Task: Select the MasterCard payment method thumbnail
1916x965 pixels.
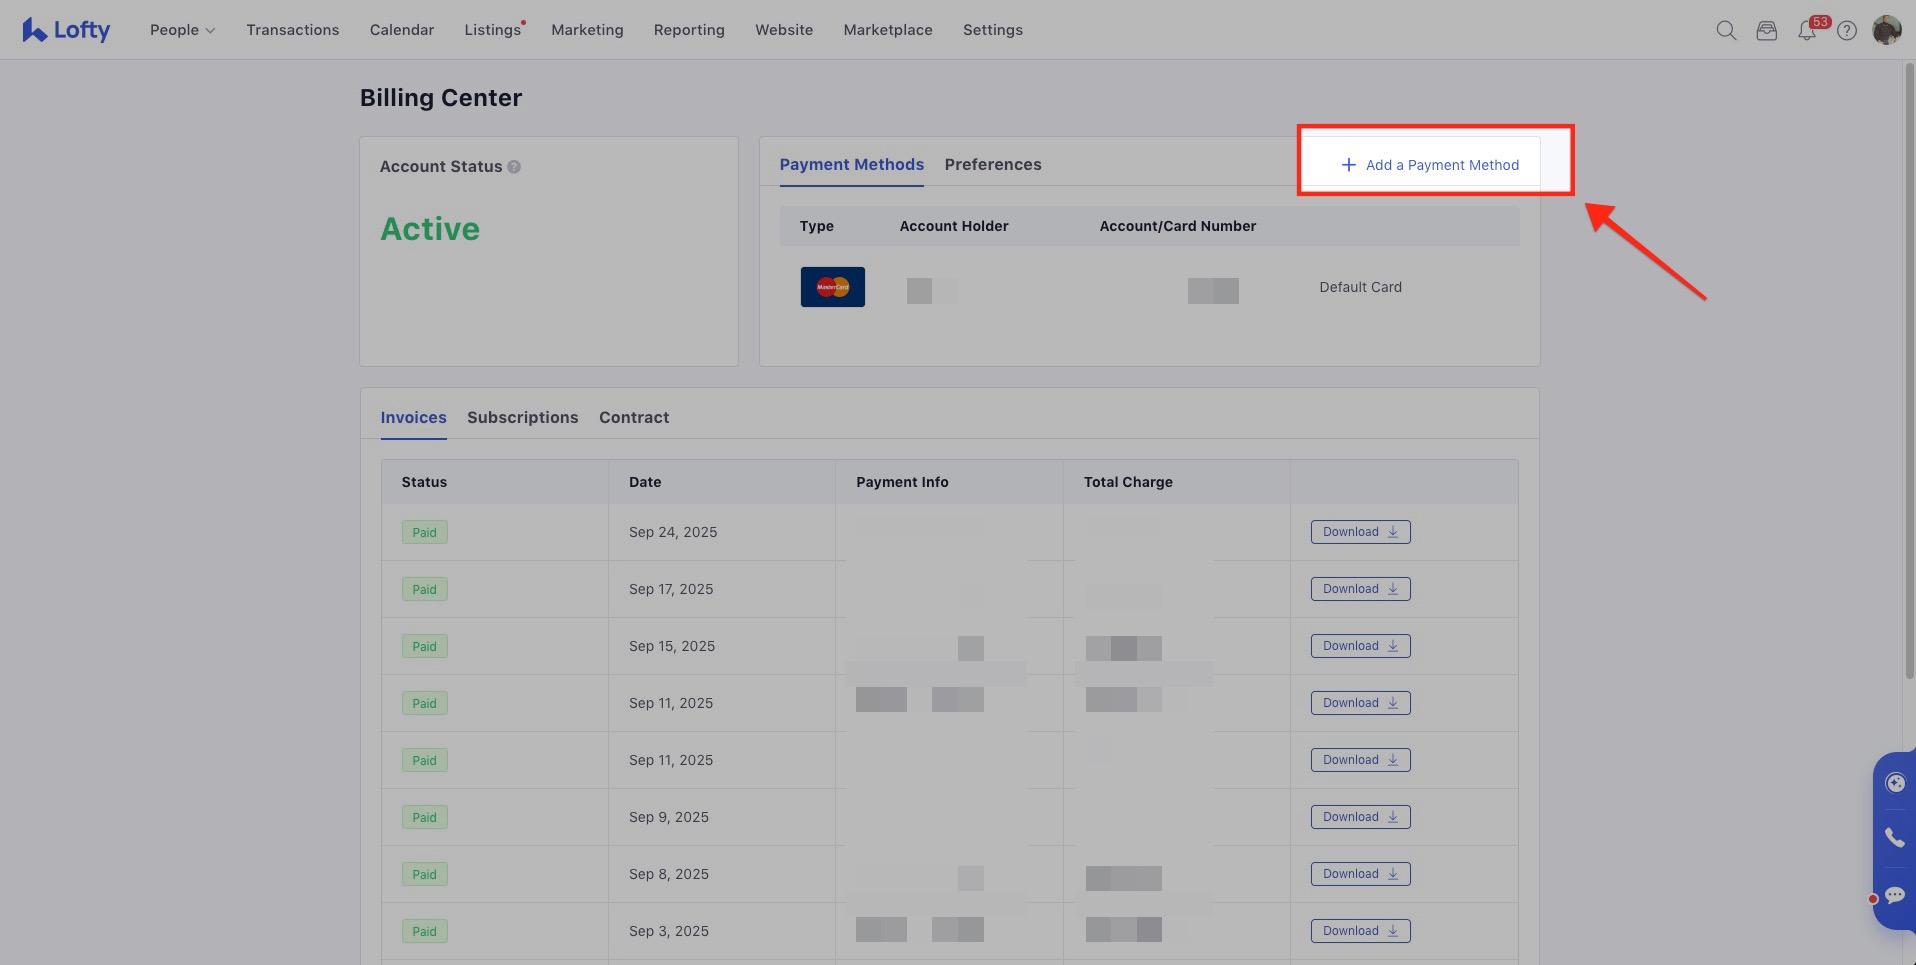Action: pos(833,287)
